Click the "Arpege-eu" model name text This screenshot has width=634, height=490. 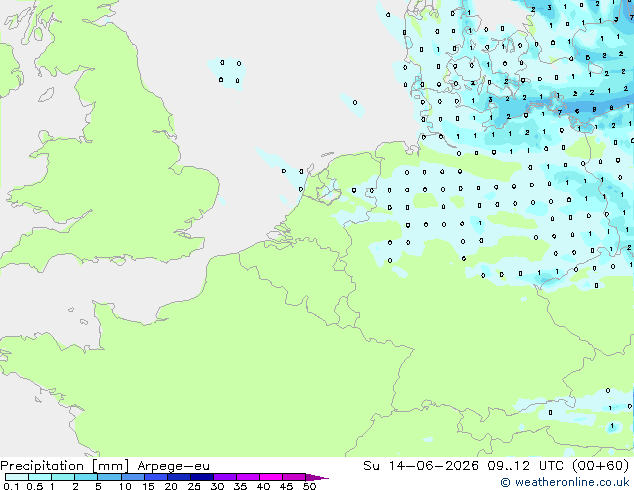coord(173,466)
